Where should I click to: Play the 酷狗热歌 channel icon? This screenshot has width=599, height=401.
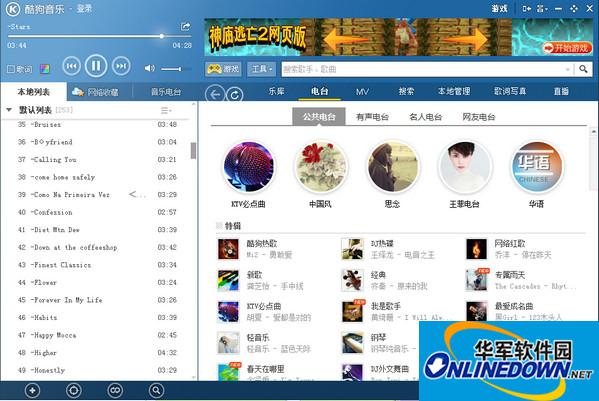[x=228, y=249]
